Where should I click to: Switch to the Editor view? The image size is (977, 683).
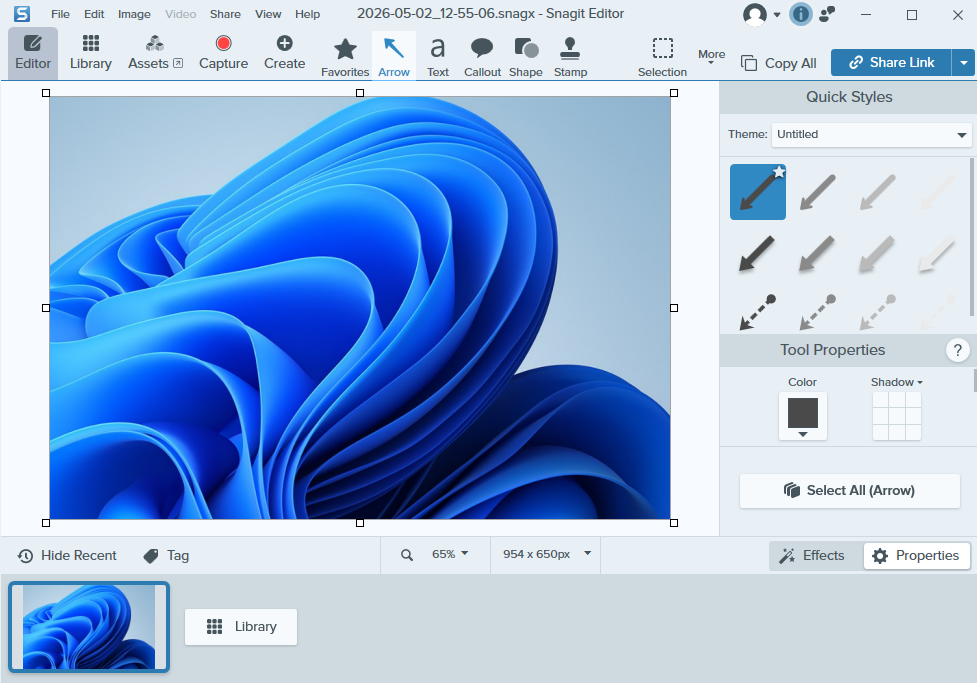(x=33, y=54)
